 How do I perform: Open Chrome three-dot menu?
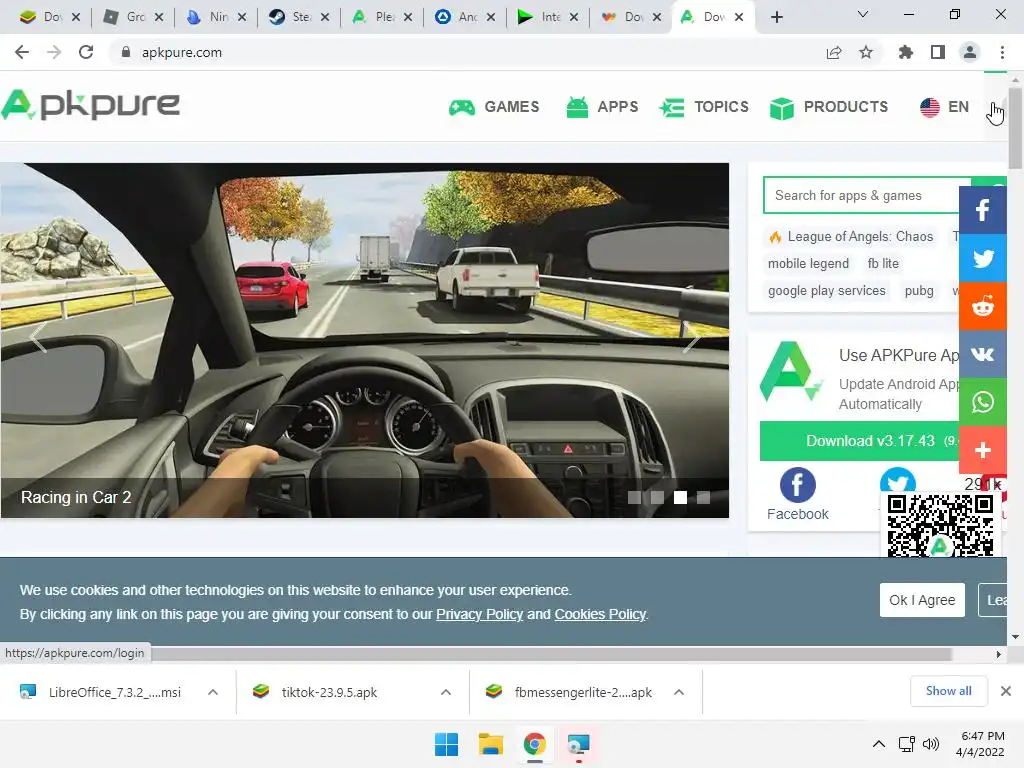(x=1002, y=52)
